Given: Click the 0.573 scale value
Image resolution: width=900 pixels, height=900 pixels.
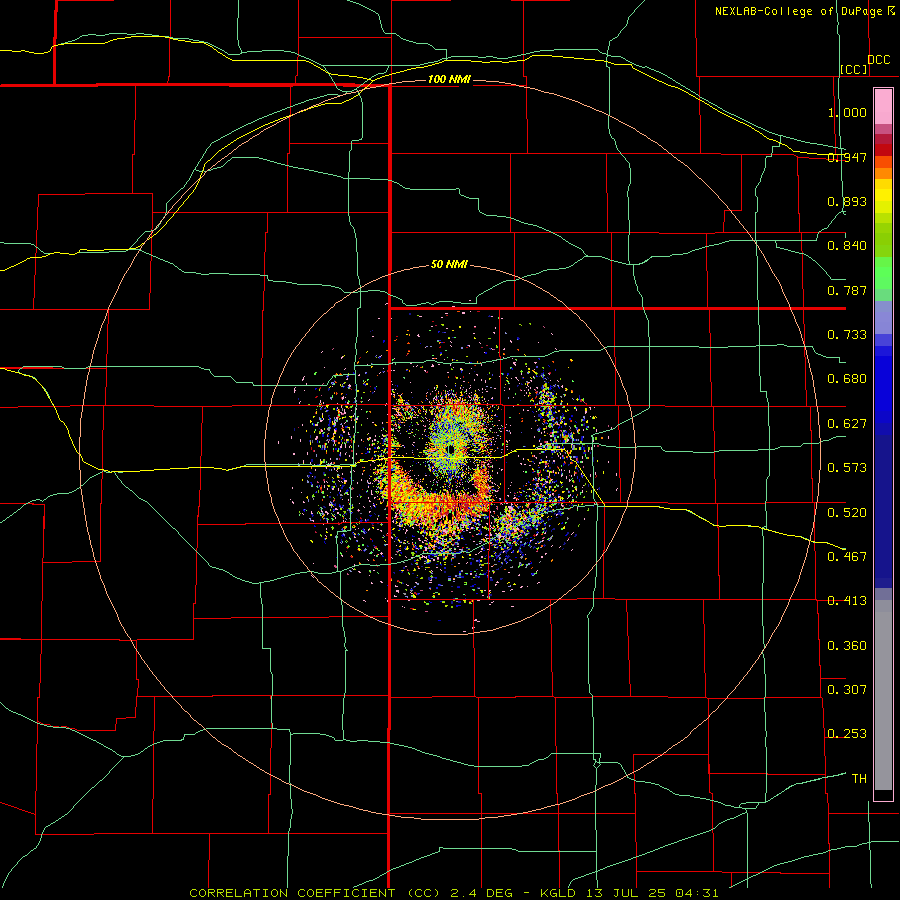Looking at the screenshot, I should coord(847,468).
